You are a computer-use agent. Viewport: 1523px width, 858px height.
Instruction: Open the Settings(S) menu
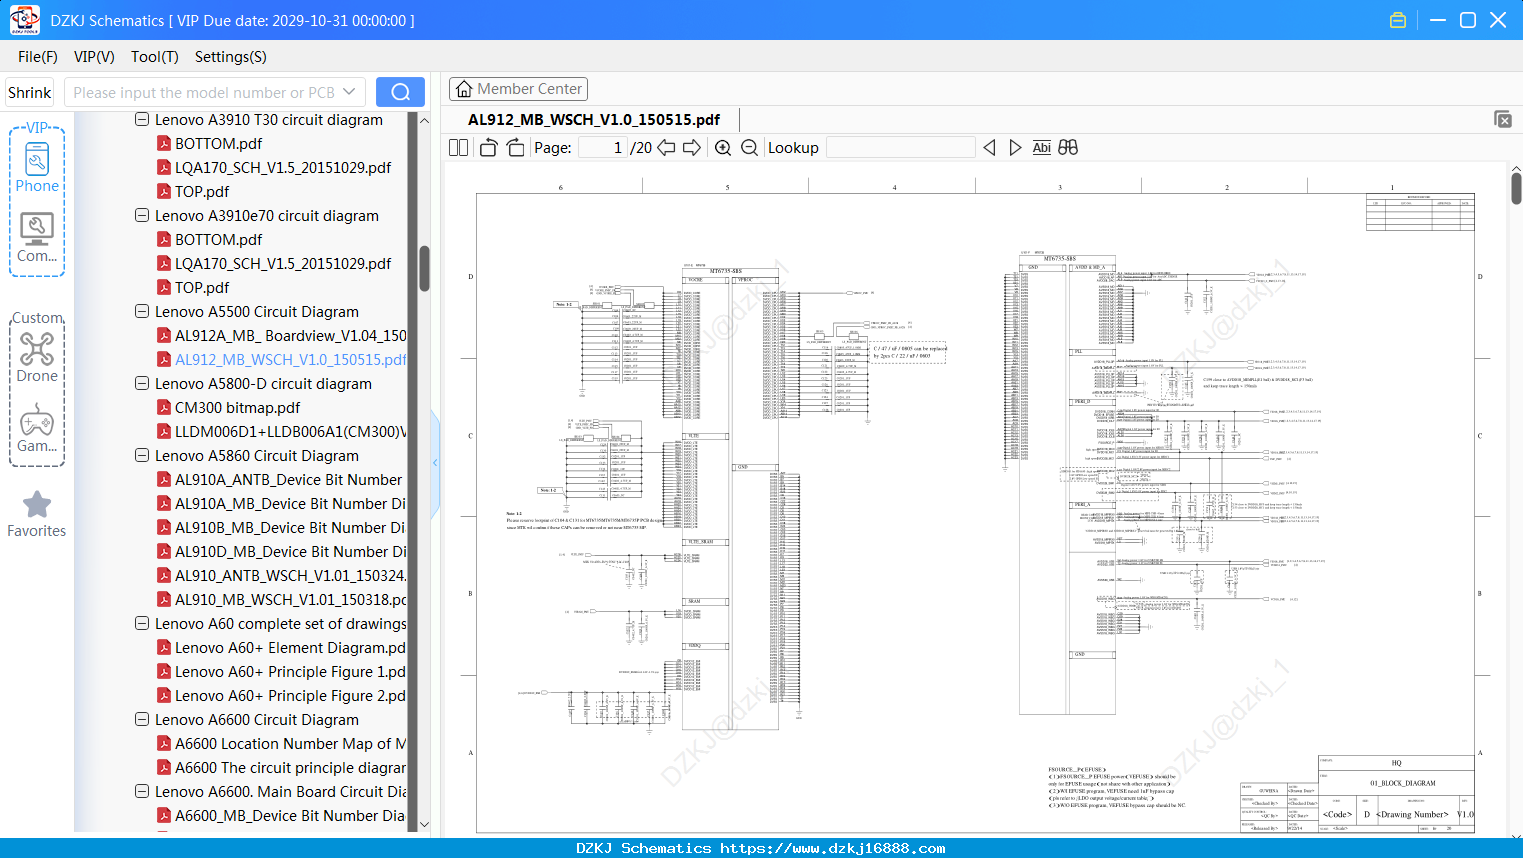tap(231, 57)
